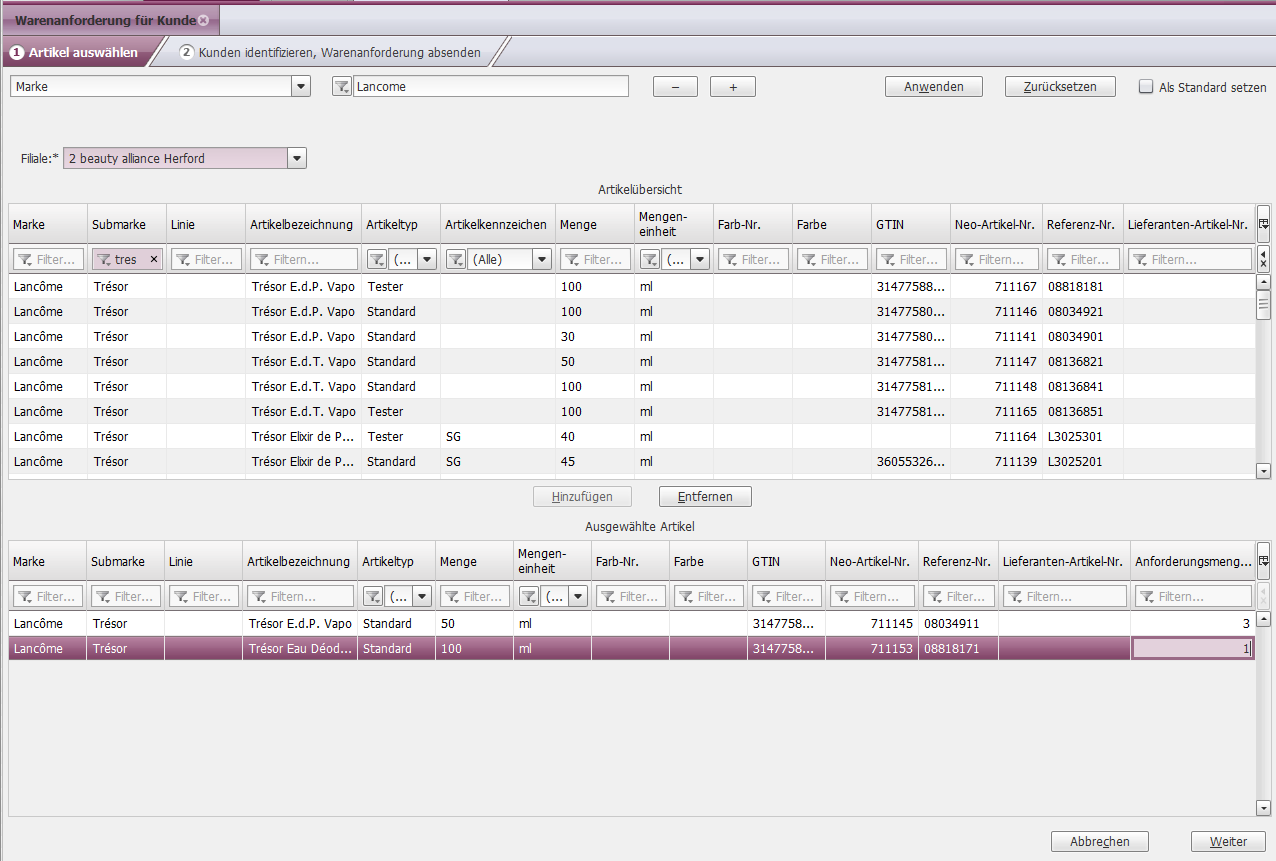This screenshot has width=1276, height=861.
Task: Select Trésor Elixir Tester row L3025301
Action: point(632,437)
